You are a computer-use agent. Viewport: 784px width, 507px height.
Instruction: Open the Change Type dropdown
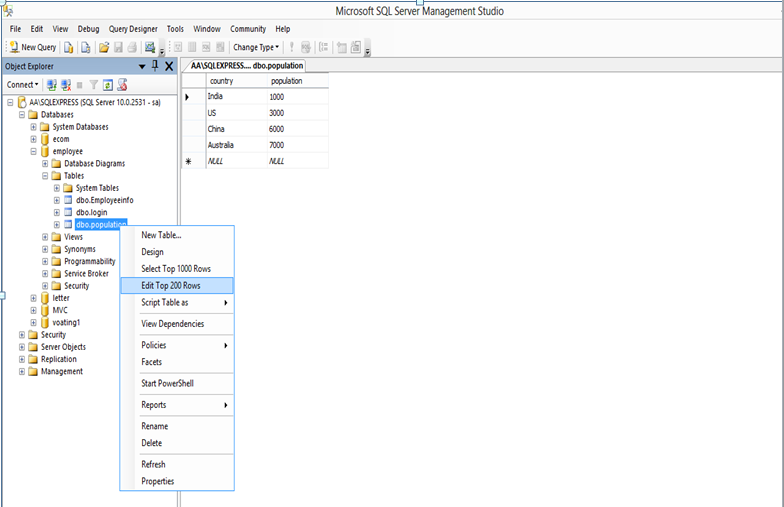pyautogui.click(x=256, y=48)
